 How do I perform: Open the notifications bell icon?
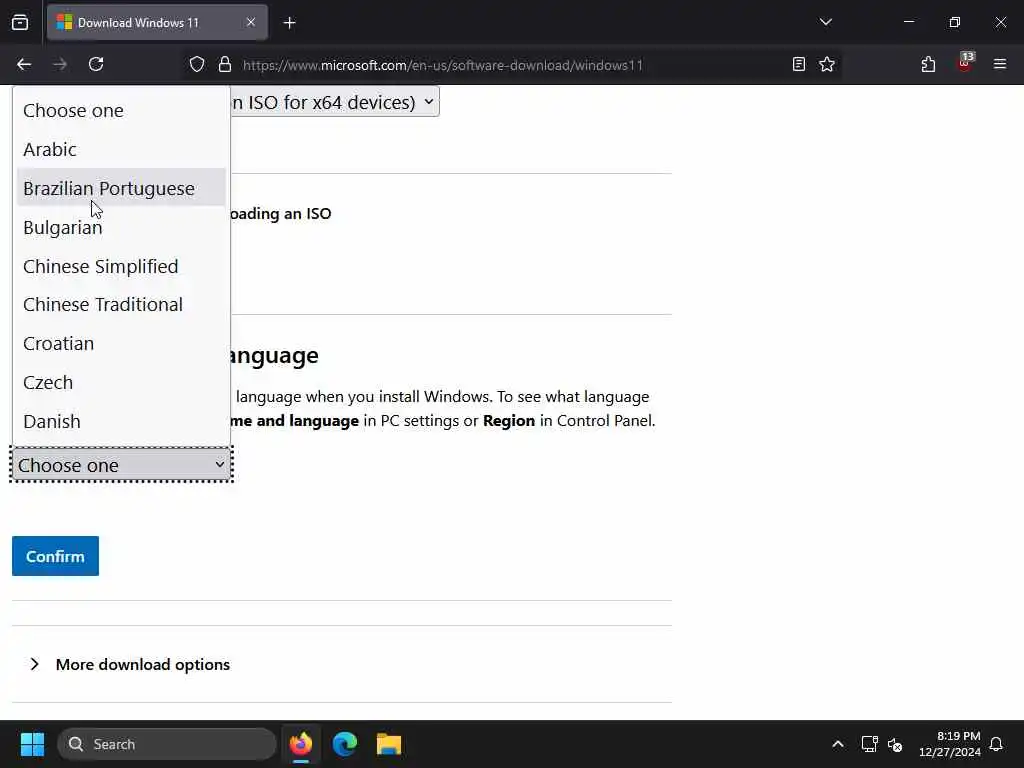pos(996,744)
